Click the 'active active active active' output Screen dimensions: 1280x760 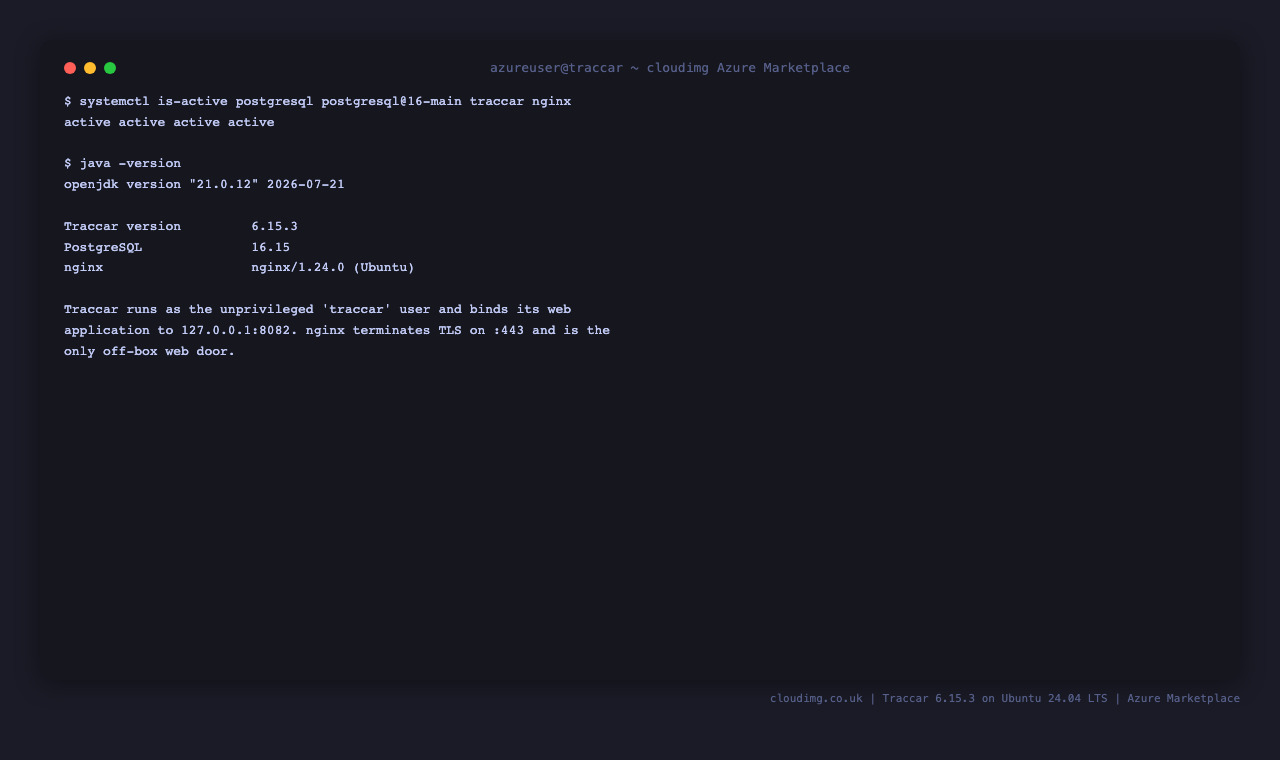(169, 123)
